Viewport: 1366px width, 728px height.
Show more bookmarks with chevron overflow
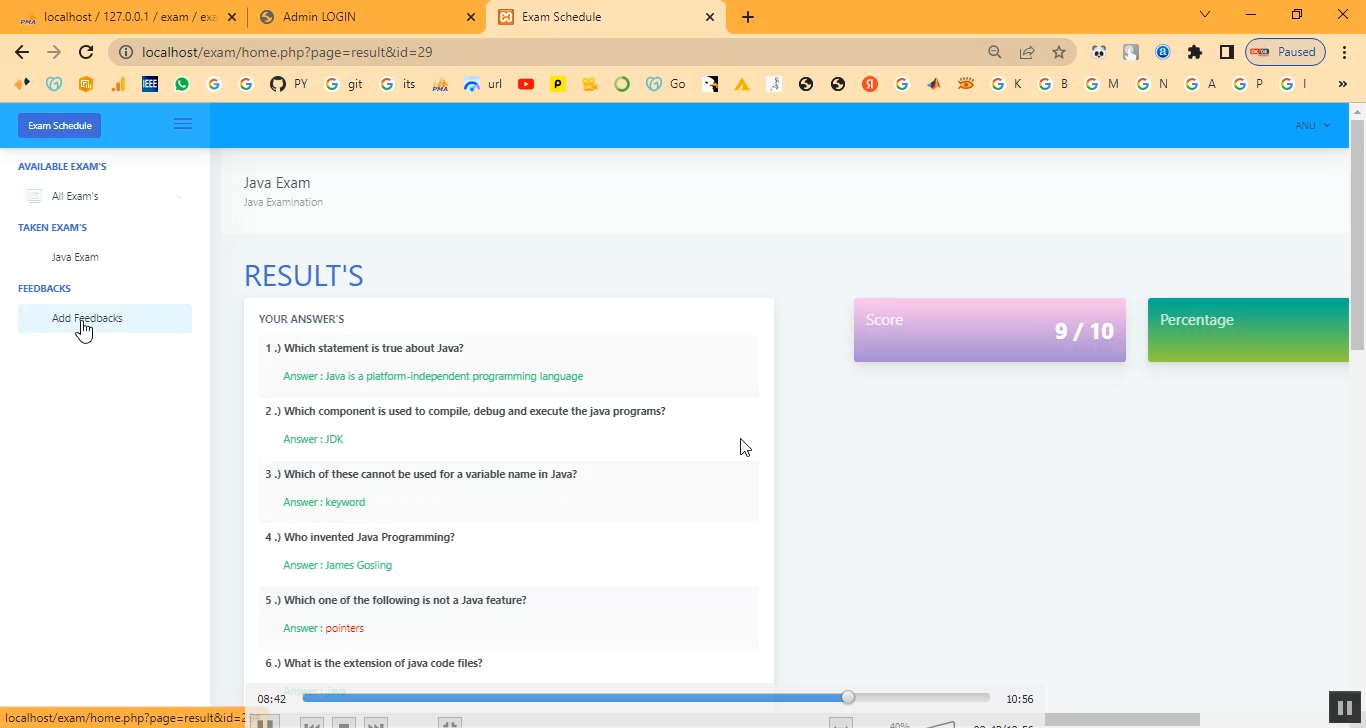click(x=1342, y=84)
